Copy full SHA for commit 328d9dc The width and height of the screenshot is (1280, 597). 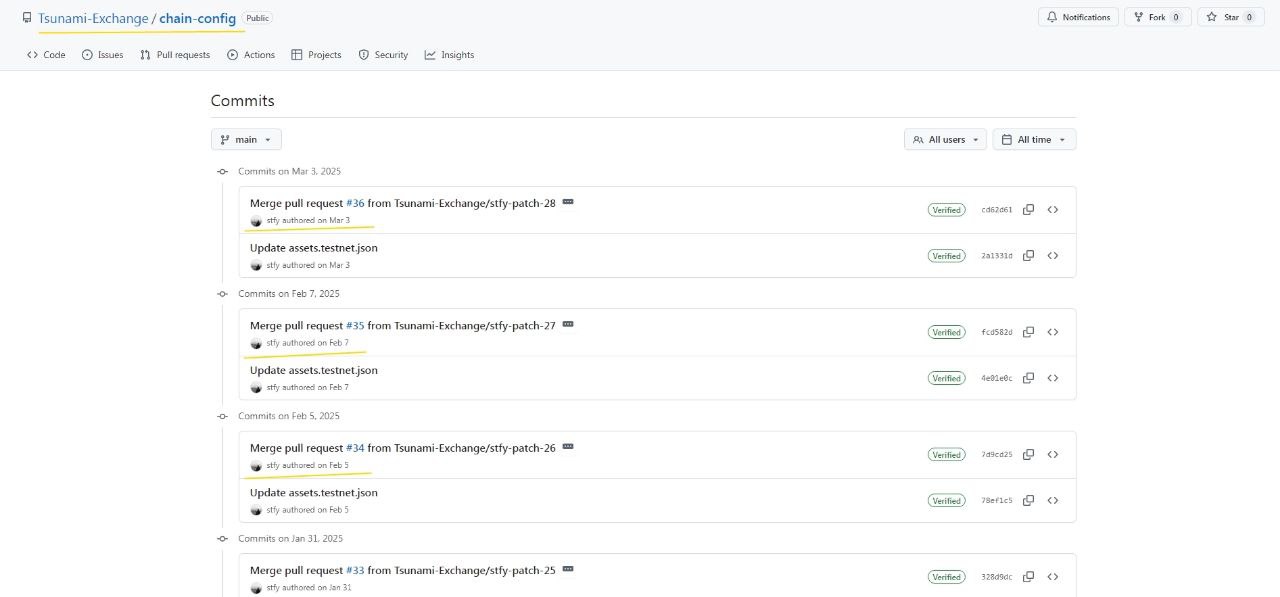pyautogui.click(x=1028, y=577)
